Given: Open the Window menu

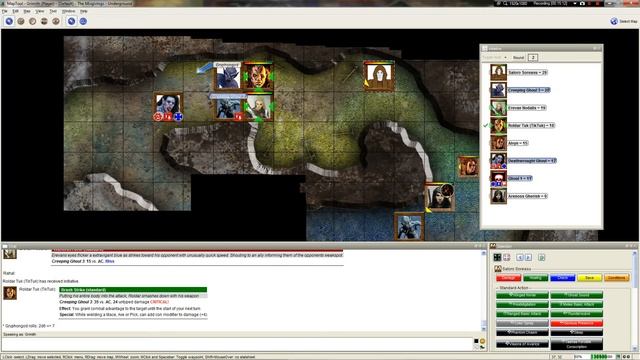Looking at the screenshot, I should tap(68, 11).
